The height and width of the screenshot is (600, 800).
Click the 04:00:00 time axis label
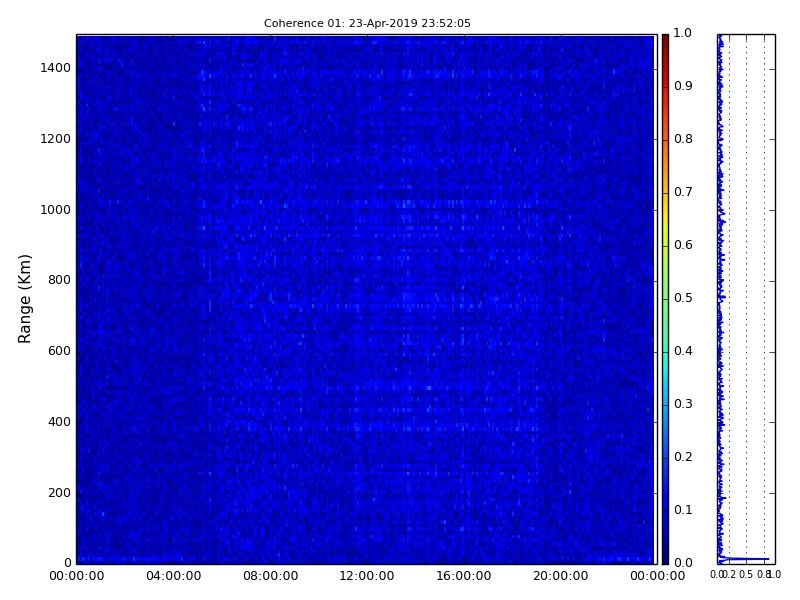(173, 576)
